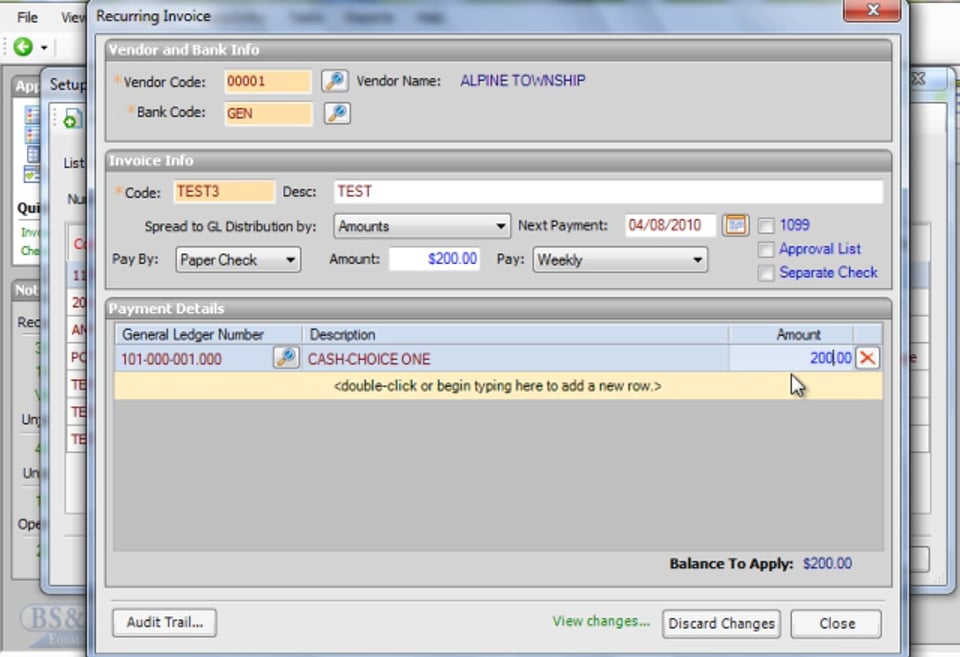Open back button dropdown arrow in toolbar
Viewport: 960px width, 657px height.
tap(44, 47)
